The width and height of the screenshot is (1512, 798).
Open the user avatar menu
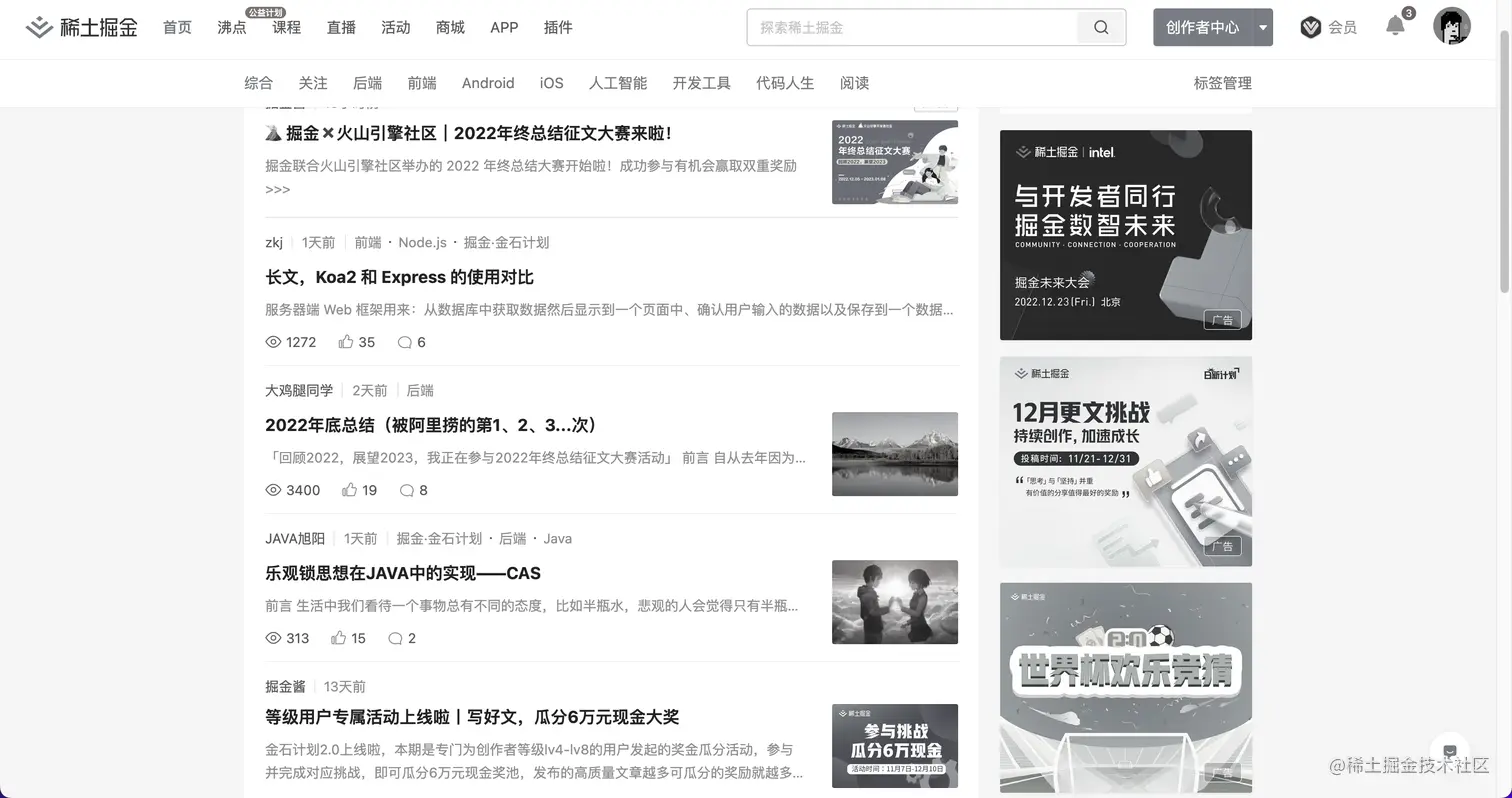click(1451, 27)
